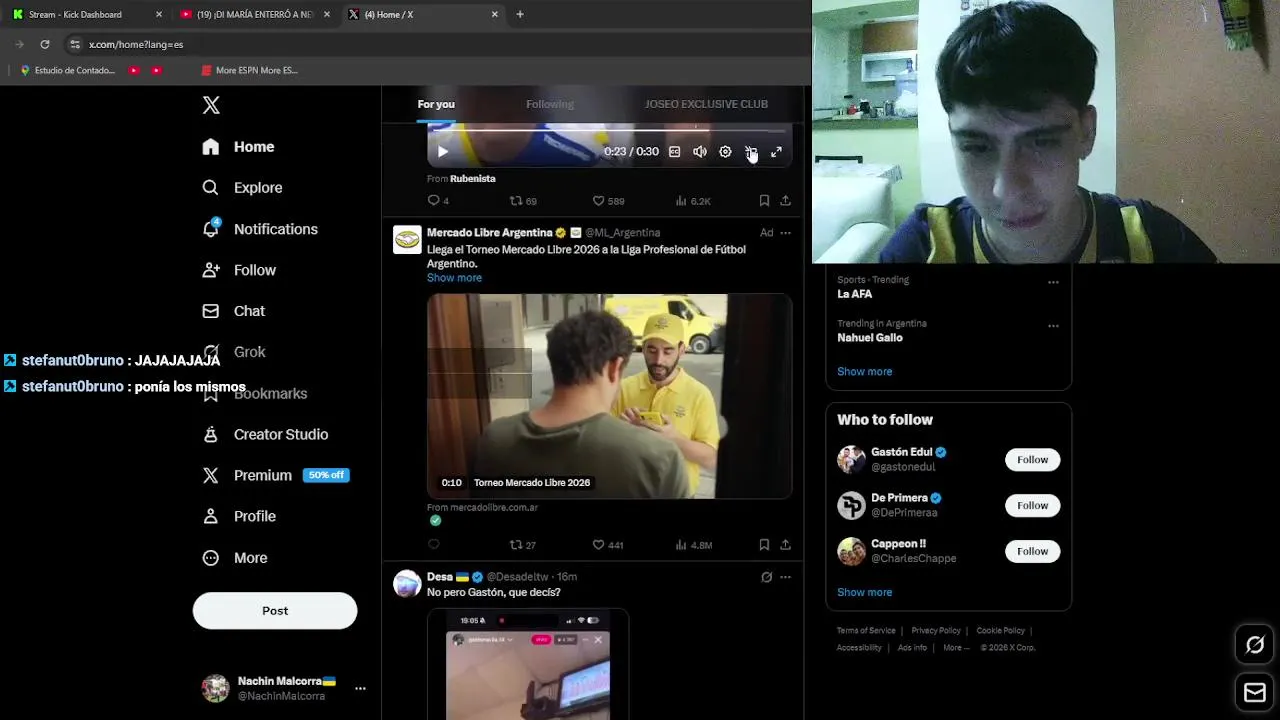Open Mercado Libre Argentina profile name

(x=490, y=233)
